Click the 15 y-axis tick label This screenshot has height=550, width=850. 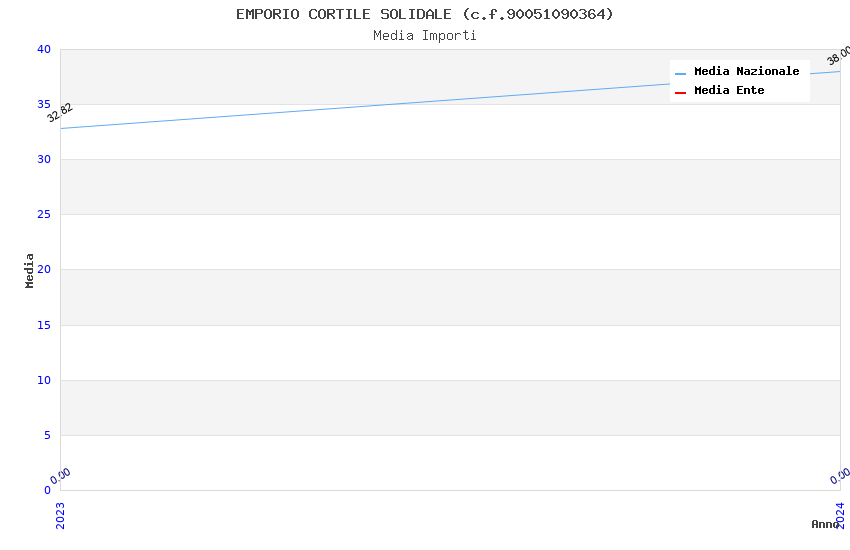(44, 325)
